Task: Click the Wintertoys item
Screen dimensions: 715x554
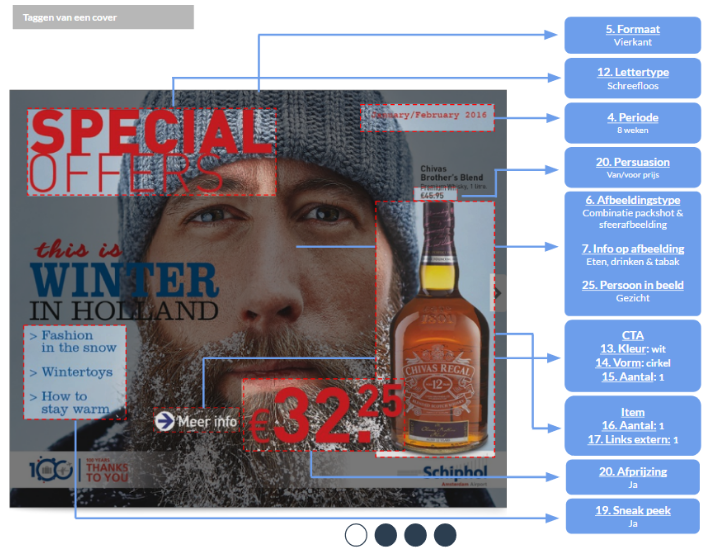Action: click(x=71, y=372)
